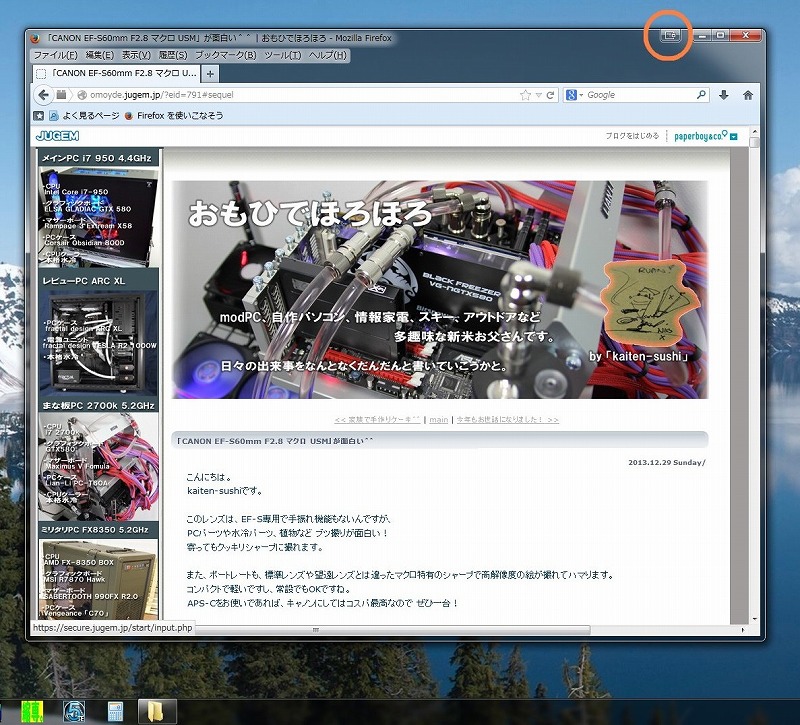Open the Firefox を使いこなそう bookmark
This screenshot has width=800, height=725.
[x=174, y=116]
